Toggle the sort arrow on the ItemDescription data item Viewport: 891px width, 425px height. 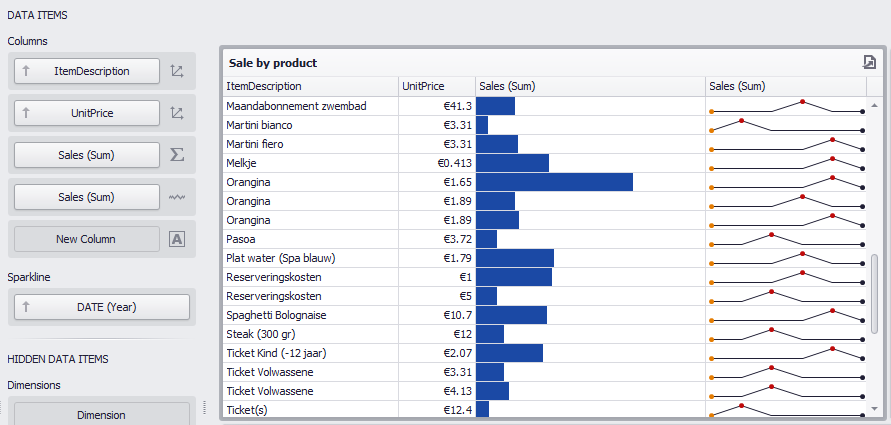coord(27,71)
